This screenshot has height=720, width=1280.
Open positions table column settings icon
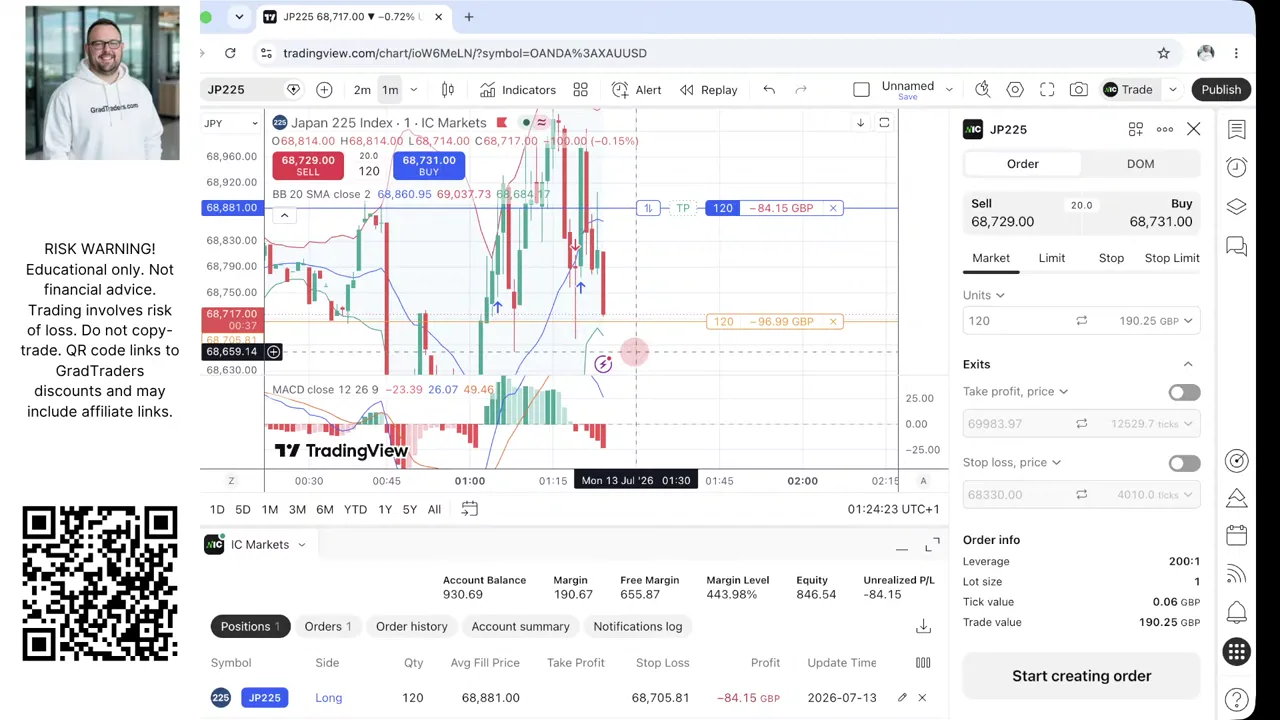click(x=923, y=662)
